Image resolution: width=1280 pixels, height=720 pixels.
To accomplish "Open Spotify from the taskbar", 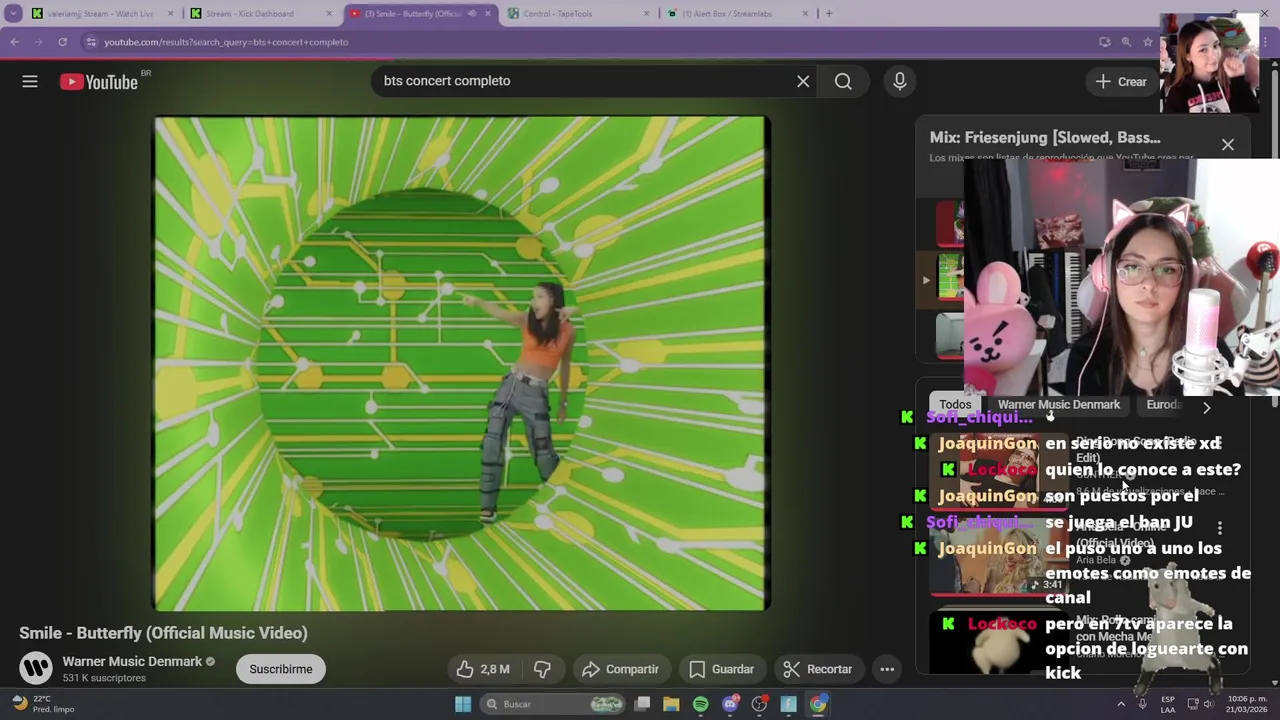I will pos(700,704).
